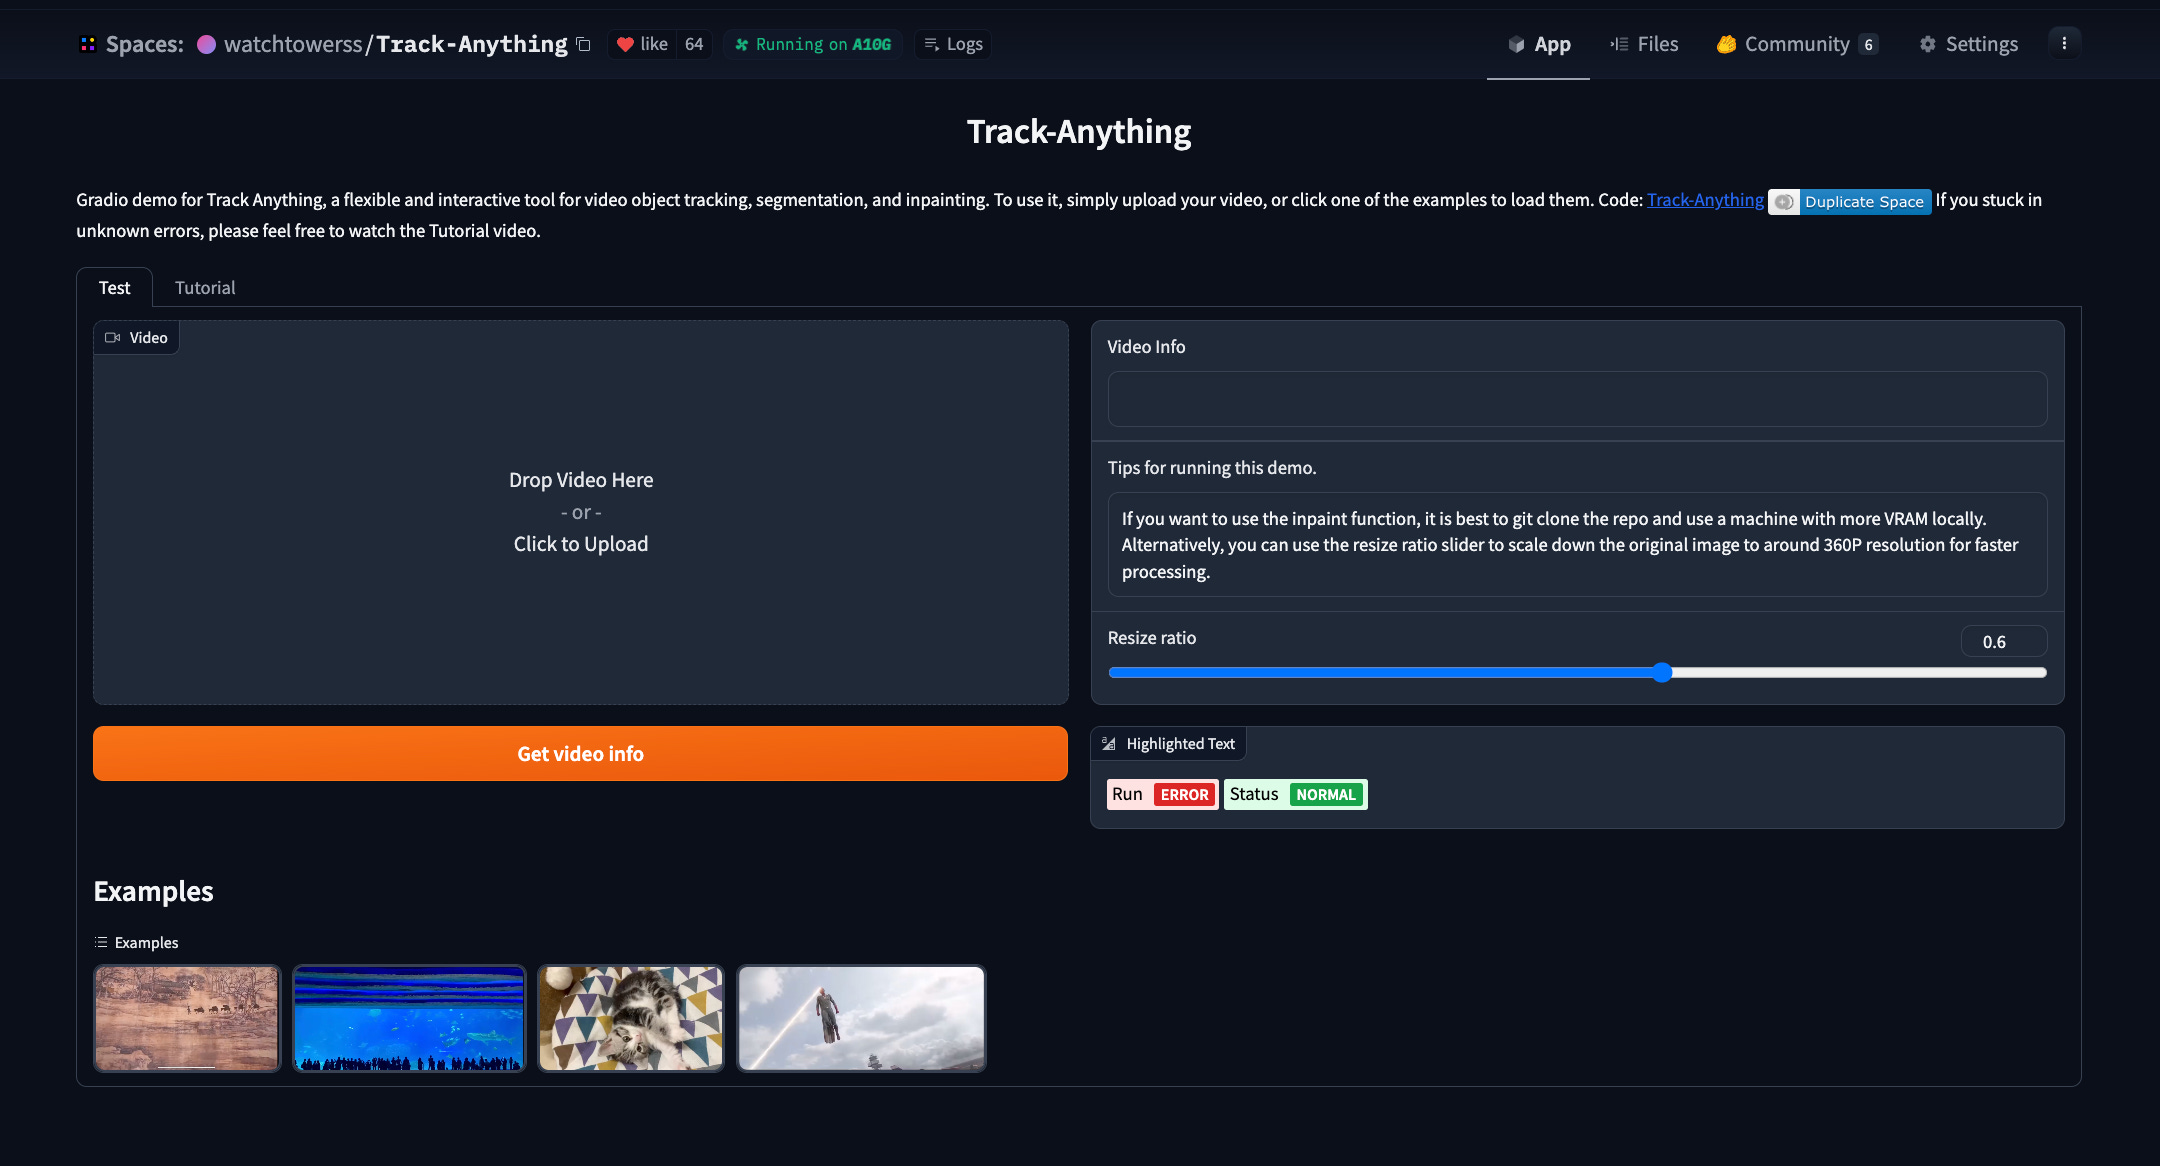Click the Click to Upload text

(x=581, y=544)
